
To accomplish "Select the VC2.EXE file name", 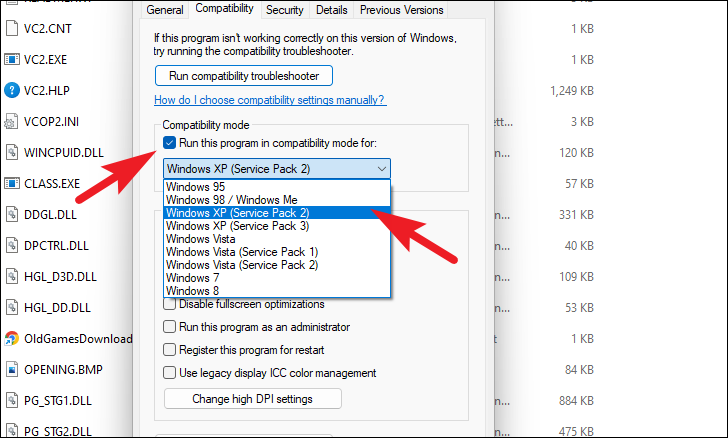I will tap(46, 59).
